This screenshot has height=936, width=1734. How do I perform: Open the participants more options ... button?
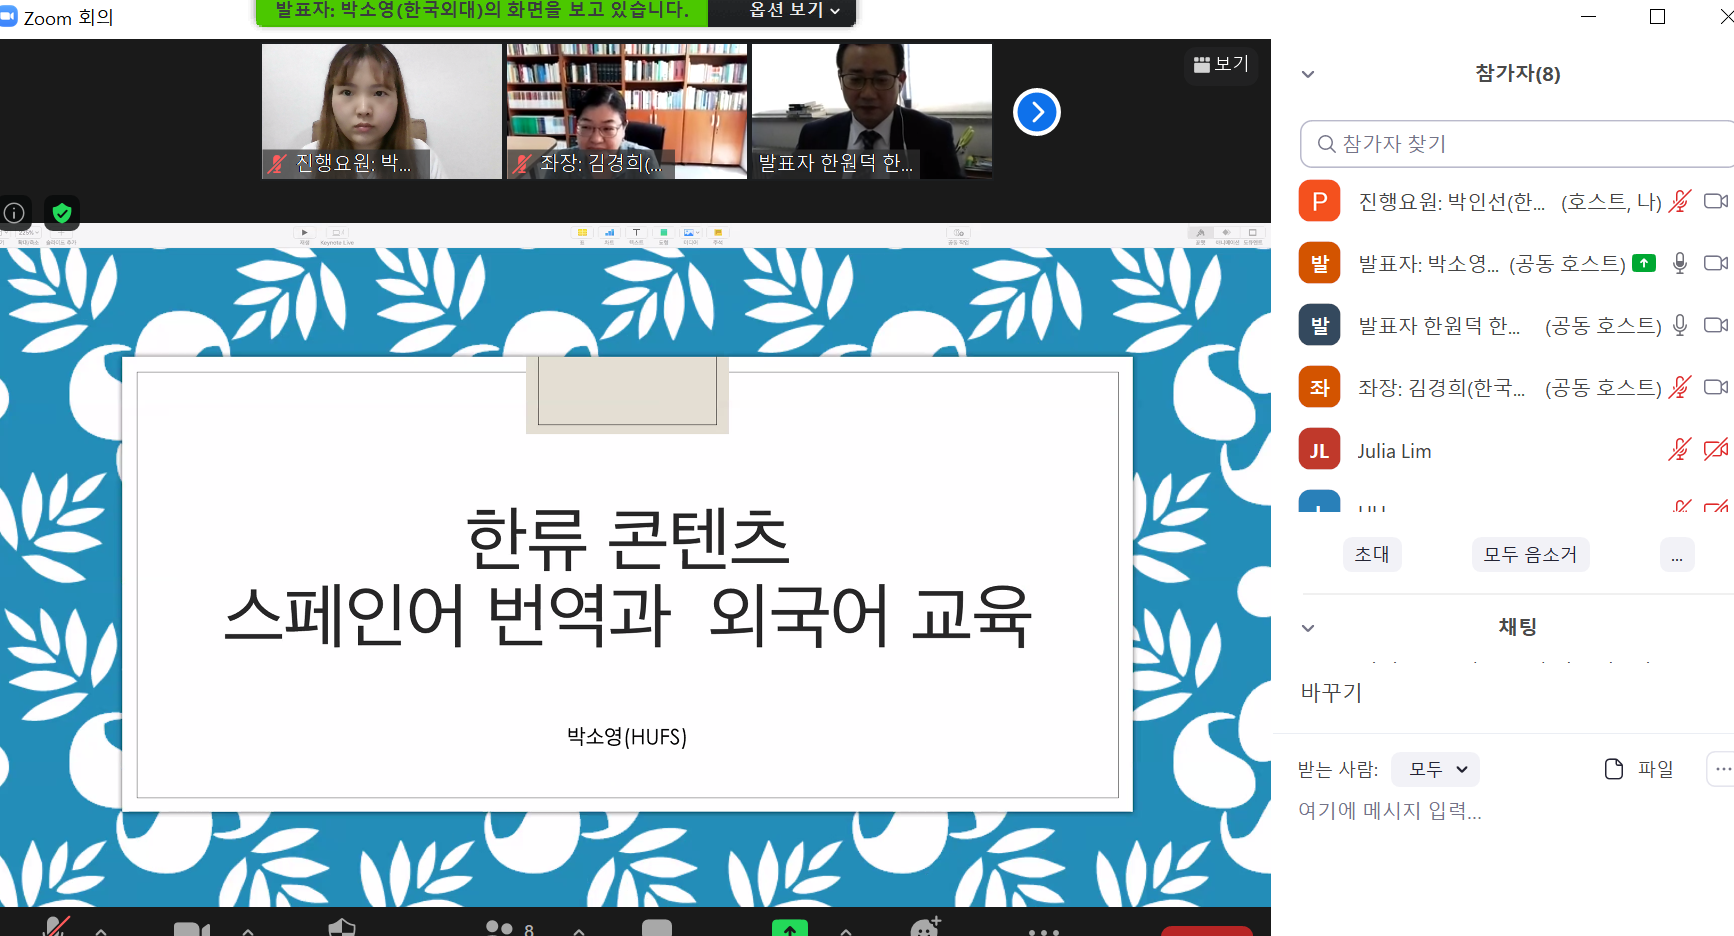1677,554
